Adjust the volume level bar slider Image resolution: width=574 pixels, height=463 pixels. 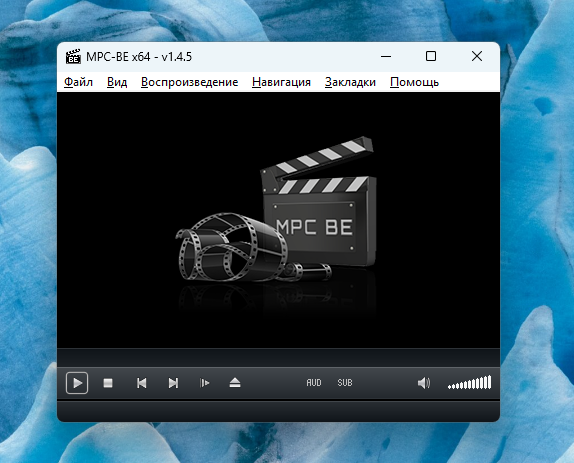click(469, 382)
